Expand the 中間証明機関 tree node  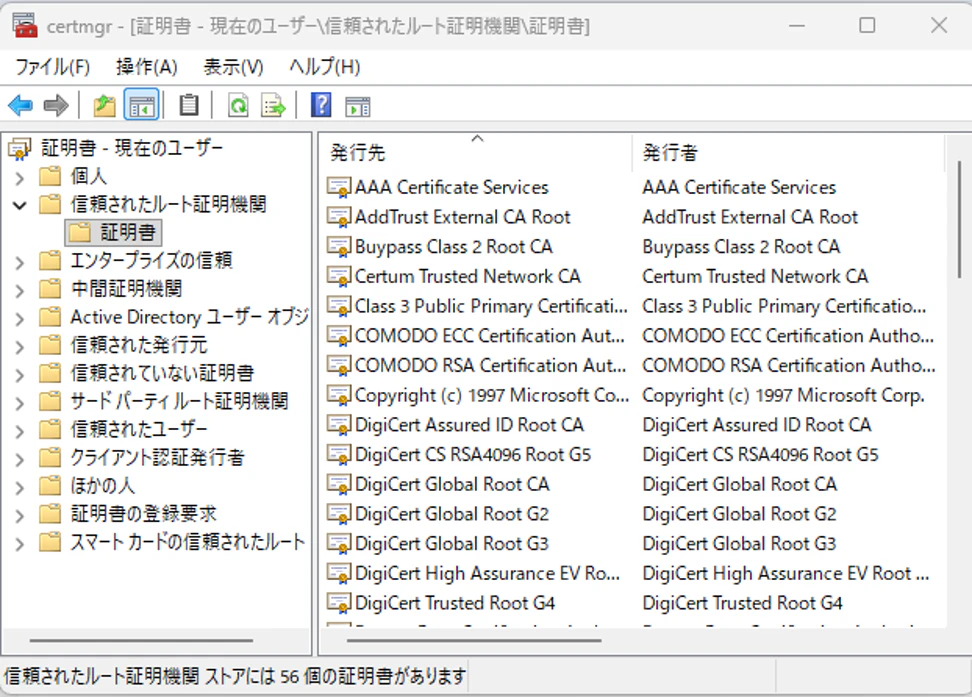19,291
